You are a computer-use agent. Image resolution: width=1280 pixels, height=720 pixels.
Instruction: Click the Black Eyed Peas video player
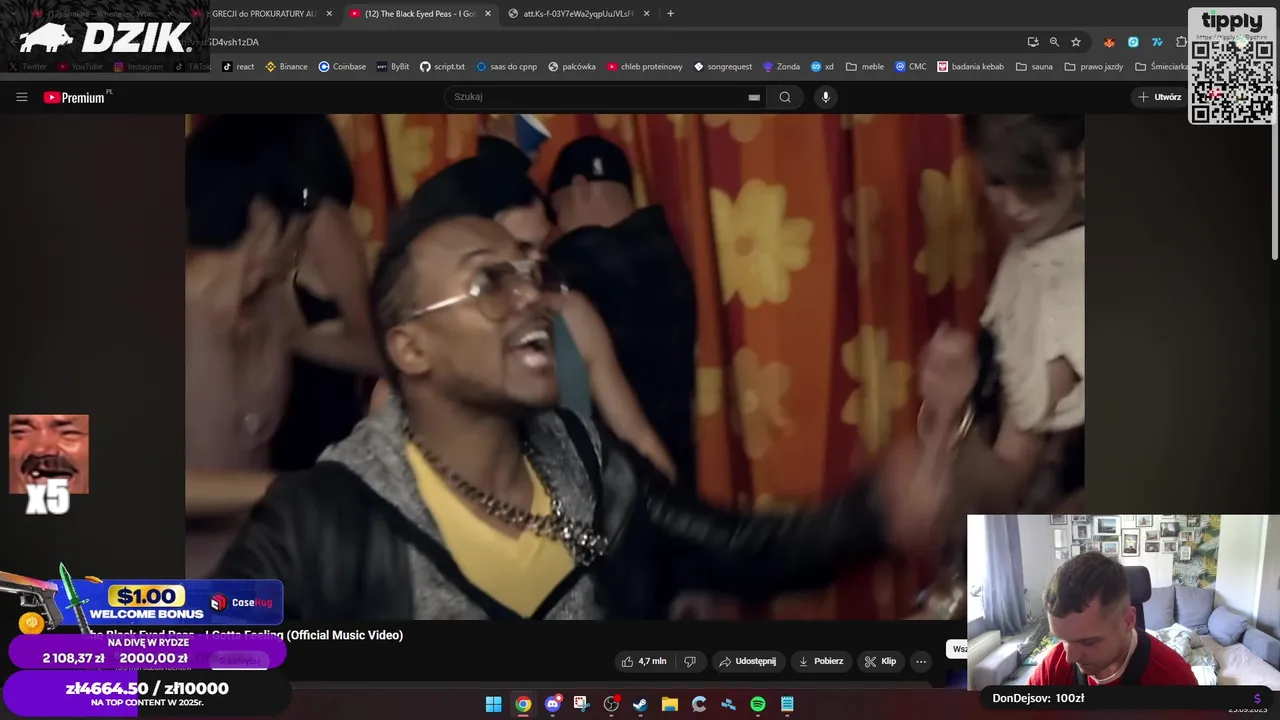[x=634, y=366]
